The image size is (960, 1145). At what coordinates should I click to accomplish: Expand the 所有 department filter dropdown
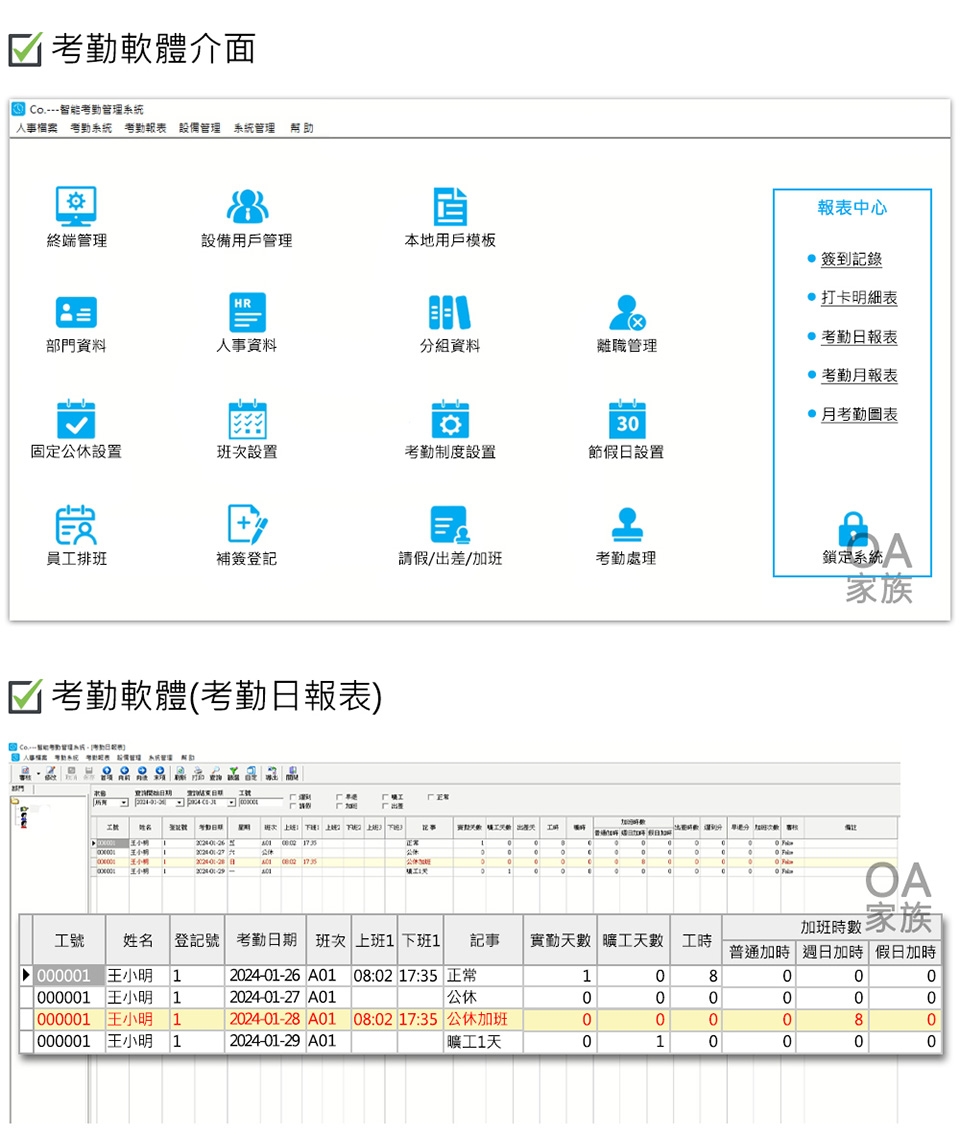pos(123,802)
